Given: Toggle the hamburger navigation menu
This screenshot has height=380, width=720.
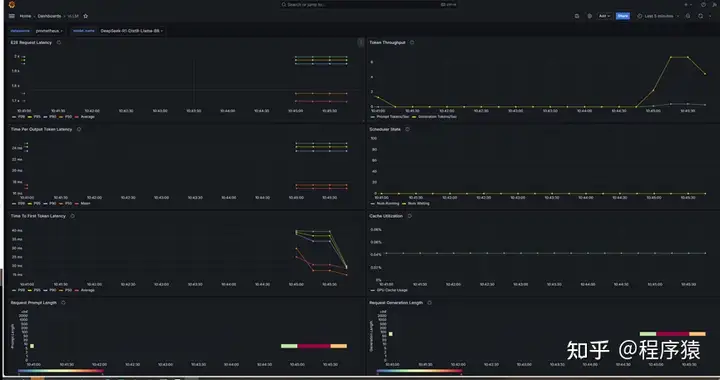Looking at the screenshot, I should [11, 16].
